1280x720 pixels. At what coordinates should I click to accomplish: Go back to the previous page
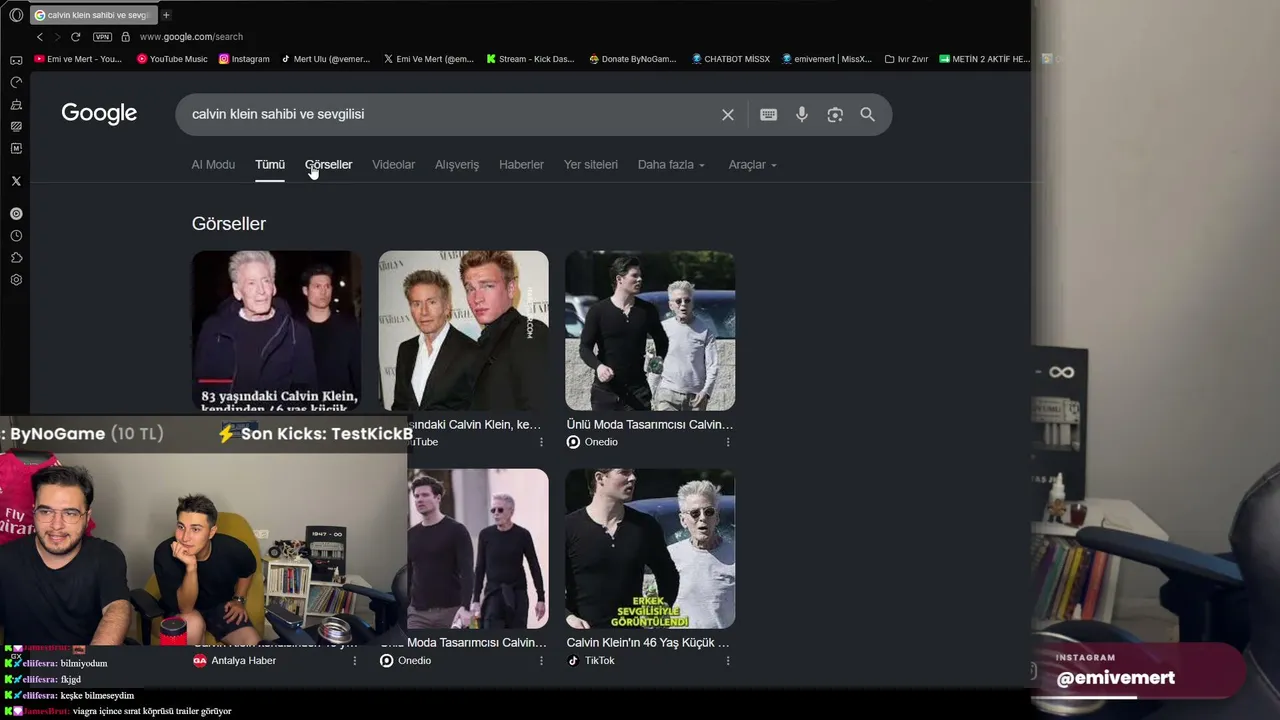click(40, 37)
